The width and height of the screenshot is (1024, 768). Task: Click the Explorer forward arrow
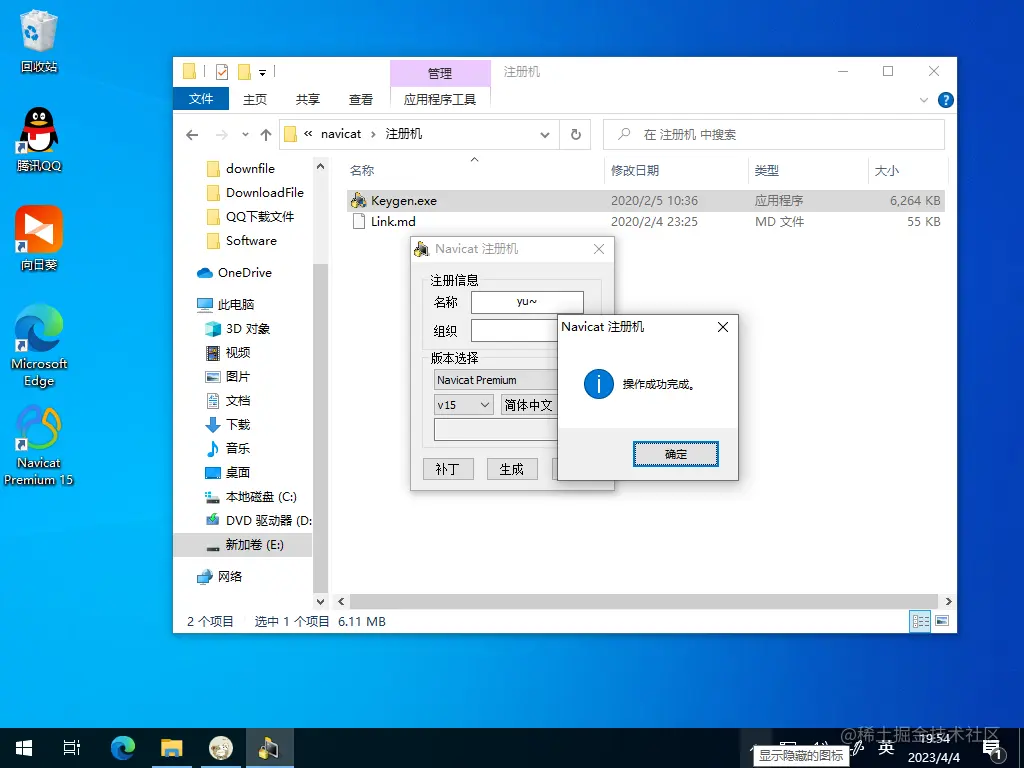pyautogui.click(x=222, y=135)
